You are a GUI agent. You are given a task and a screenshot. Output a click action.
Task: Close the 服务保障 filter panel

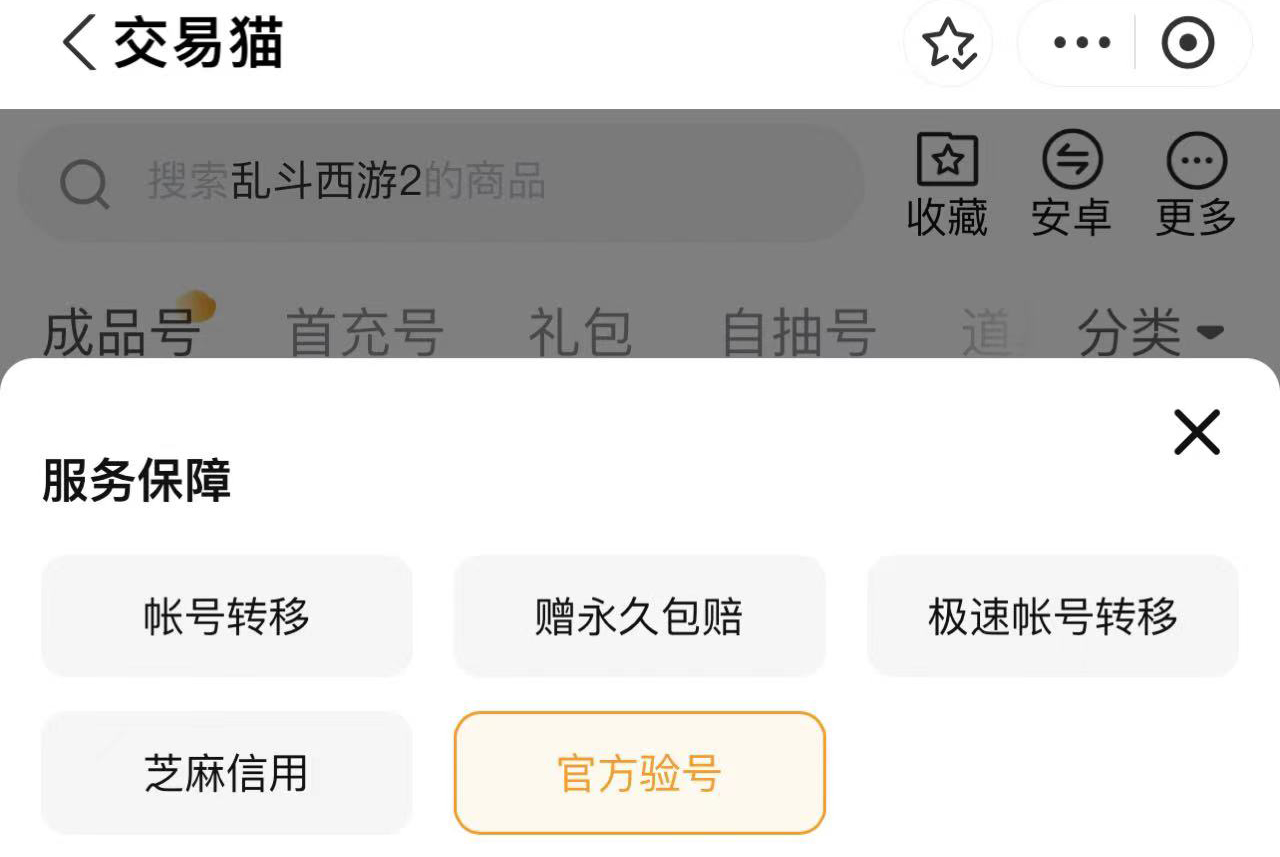click(x=1197, y=433)
